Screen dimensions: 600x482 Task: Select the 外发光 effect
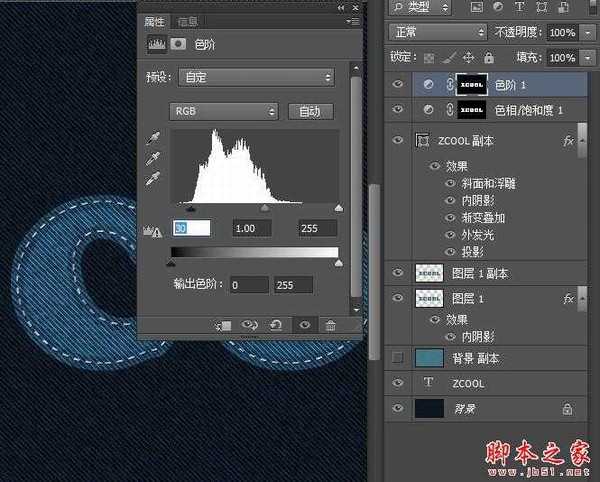tap(478, 235)
